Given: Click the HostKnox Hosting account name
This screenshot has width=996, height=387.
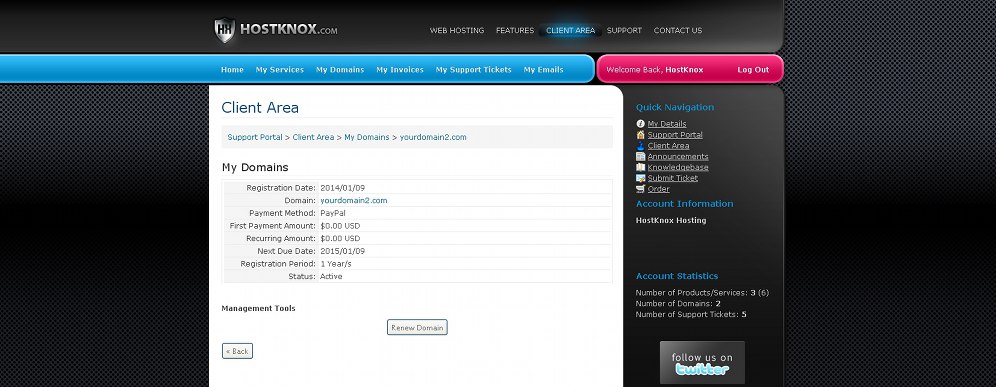Looking at the screenshot, I should click(671, 221).
